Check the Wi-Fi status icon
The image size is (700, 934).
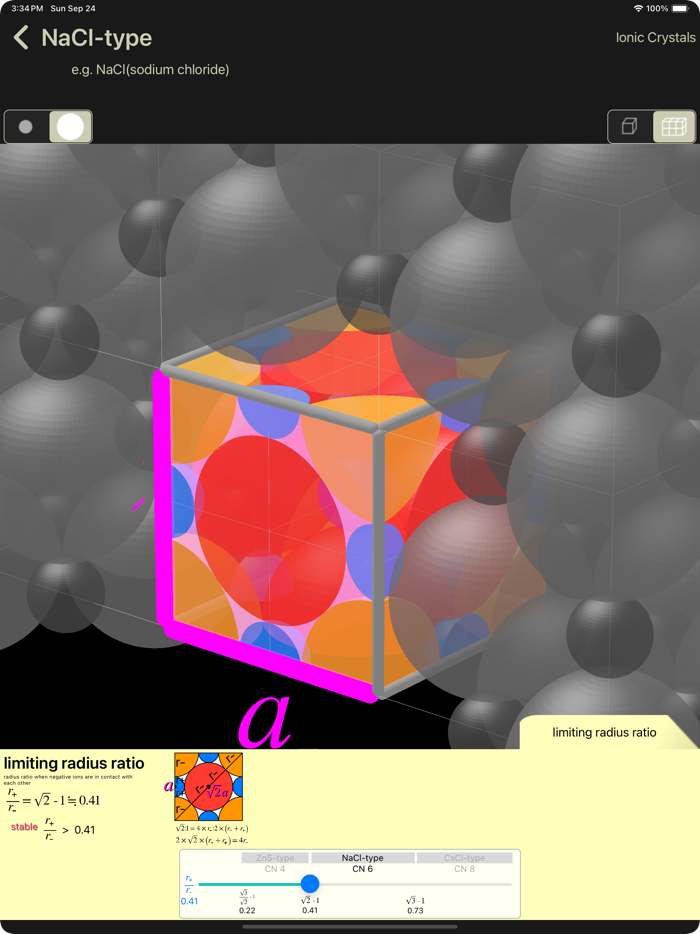638,8
